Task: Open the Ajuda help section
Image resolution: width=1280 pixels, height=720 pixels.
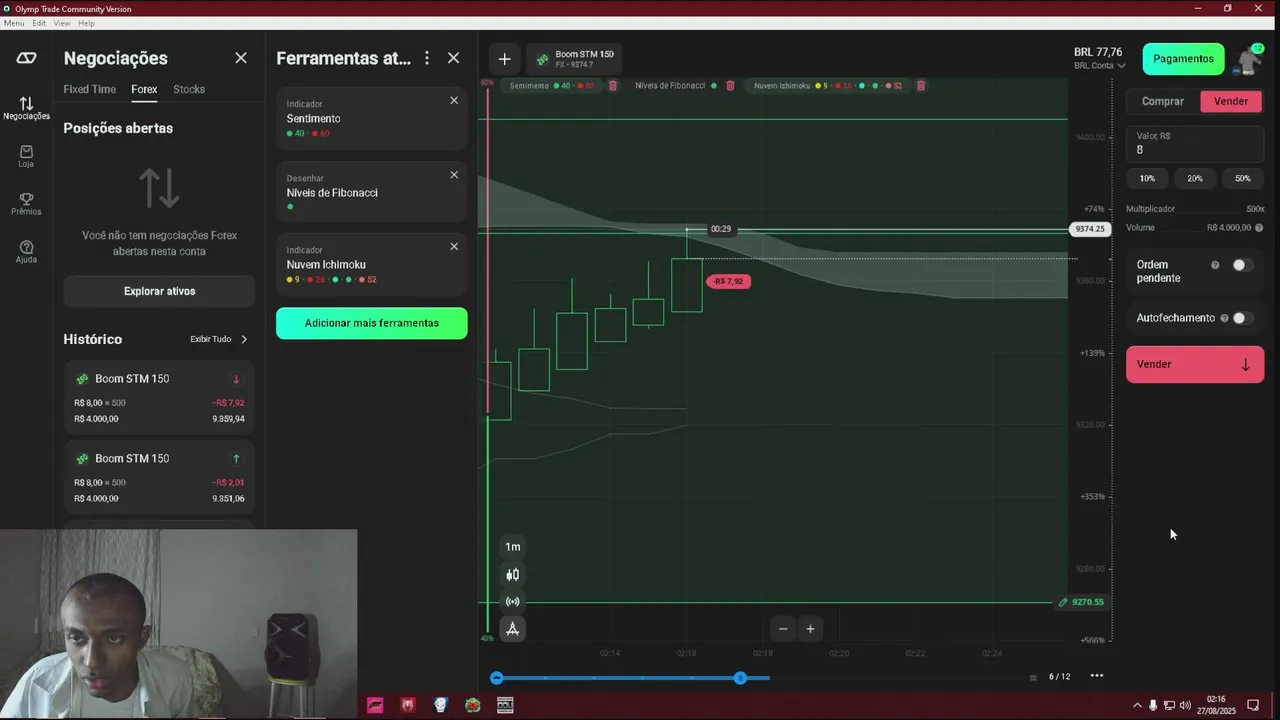Action: click(26, 252)
